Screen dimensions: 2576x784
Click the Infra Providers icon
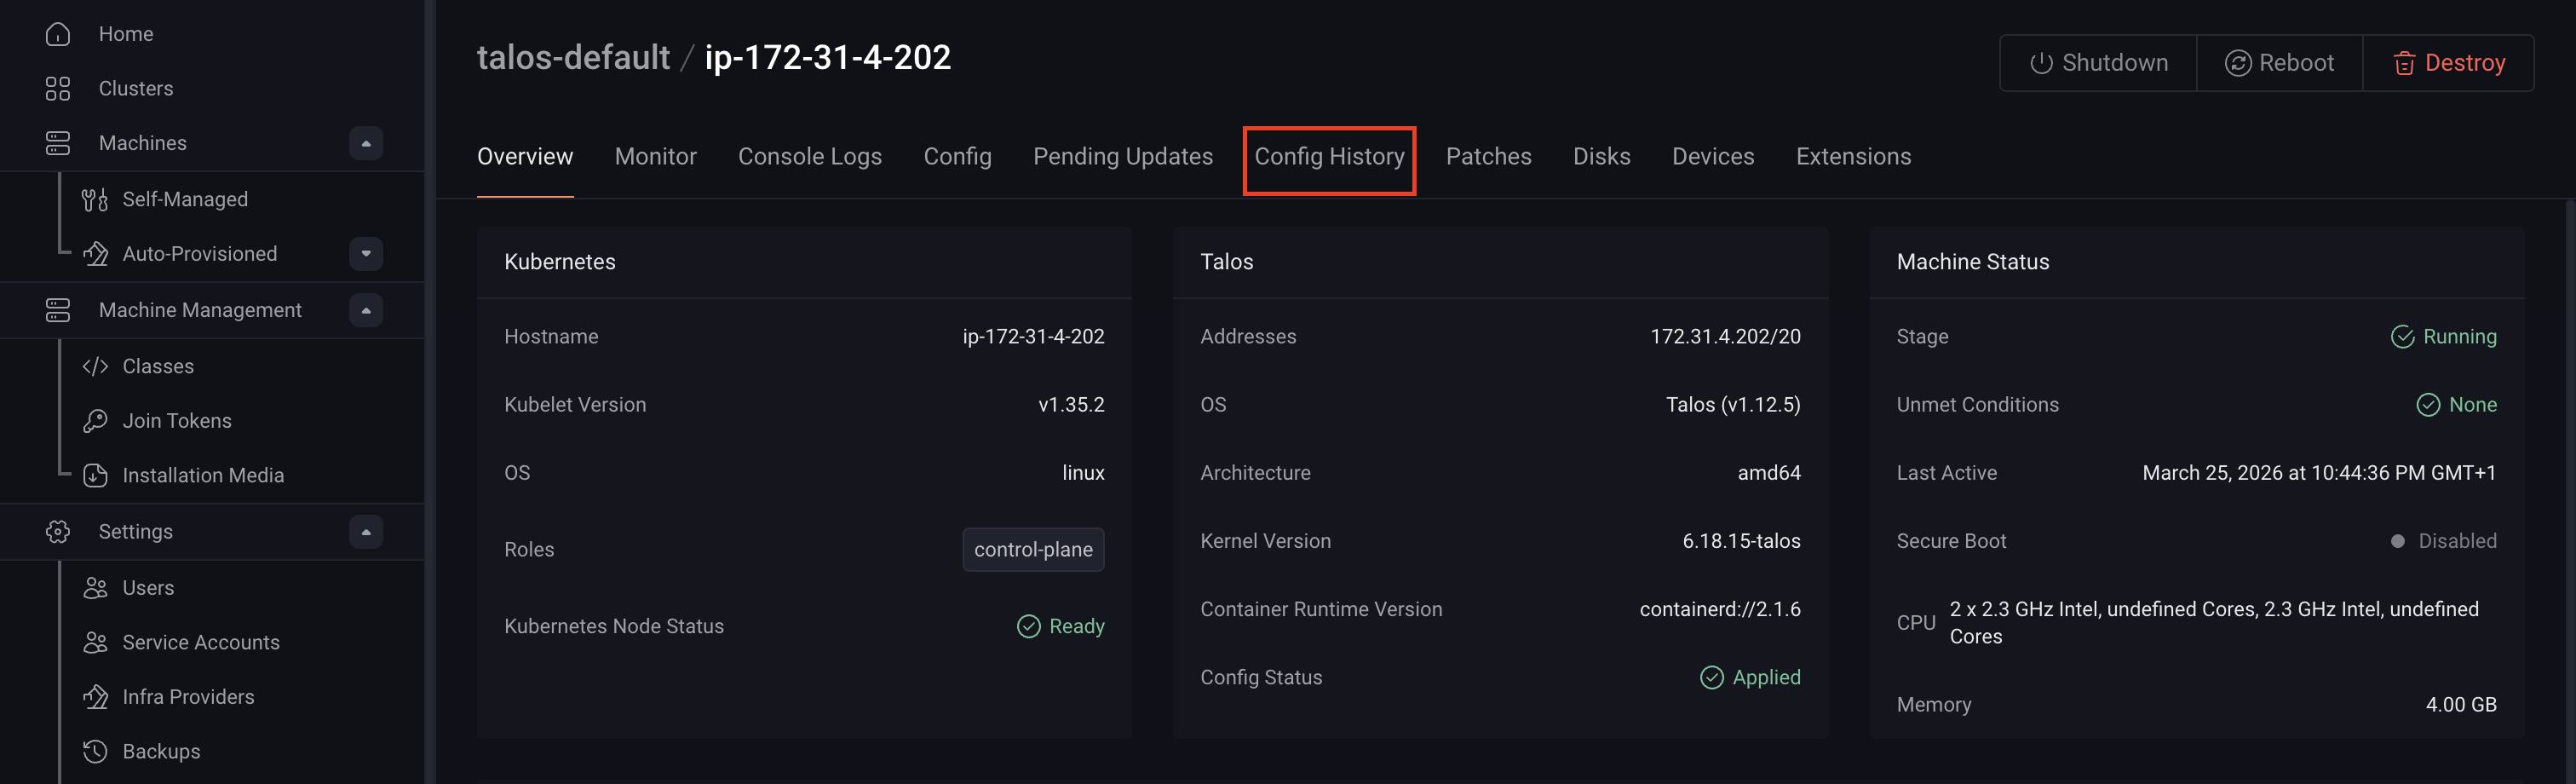95,697
